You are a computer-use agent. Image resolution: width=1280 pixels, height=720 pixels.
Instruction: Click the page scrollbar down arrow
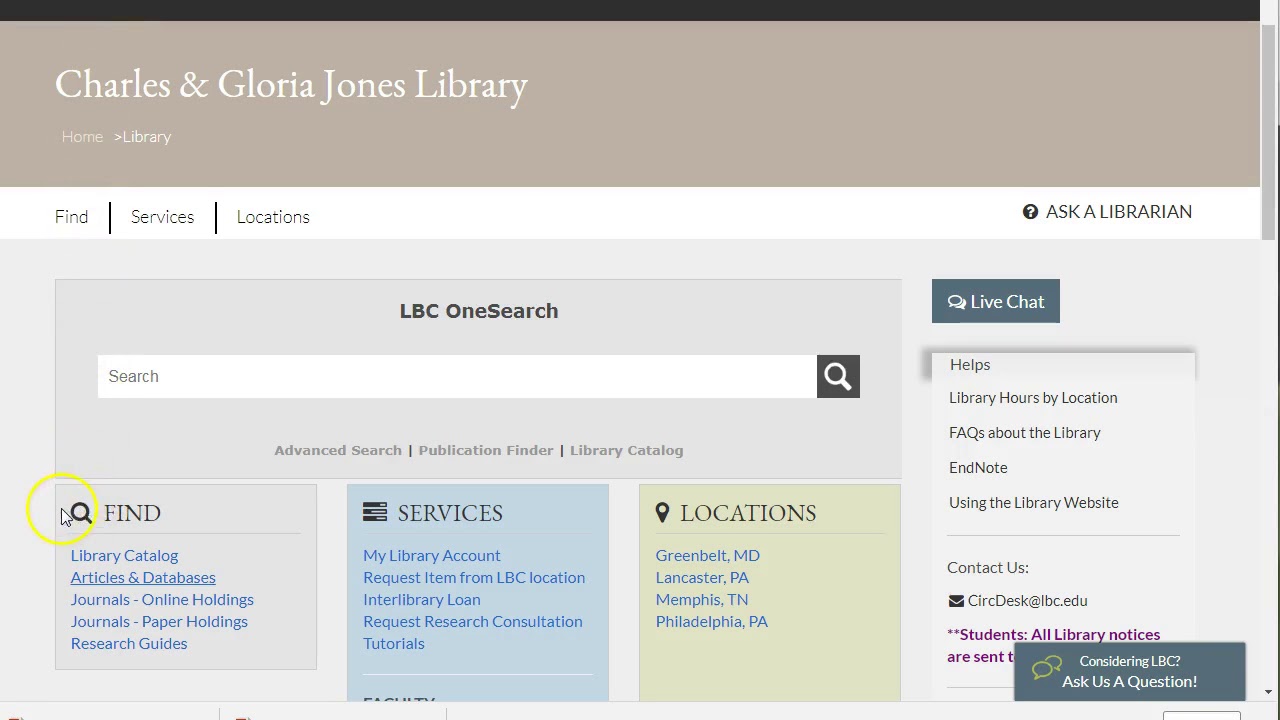click(1269, 691)
